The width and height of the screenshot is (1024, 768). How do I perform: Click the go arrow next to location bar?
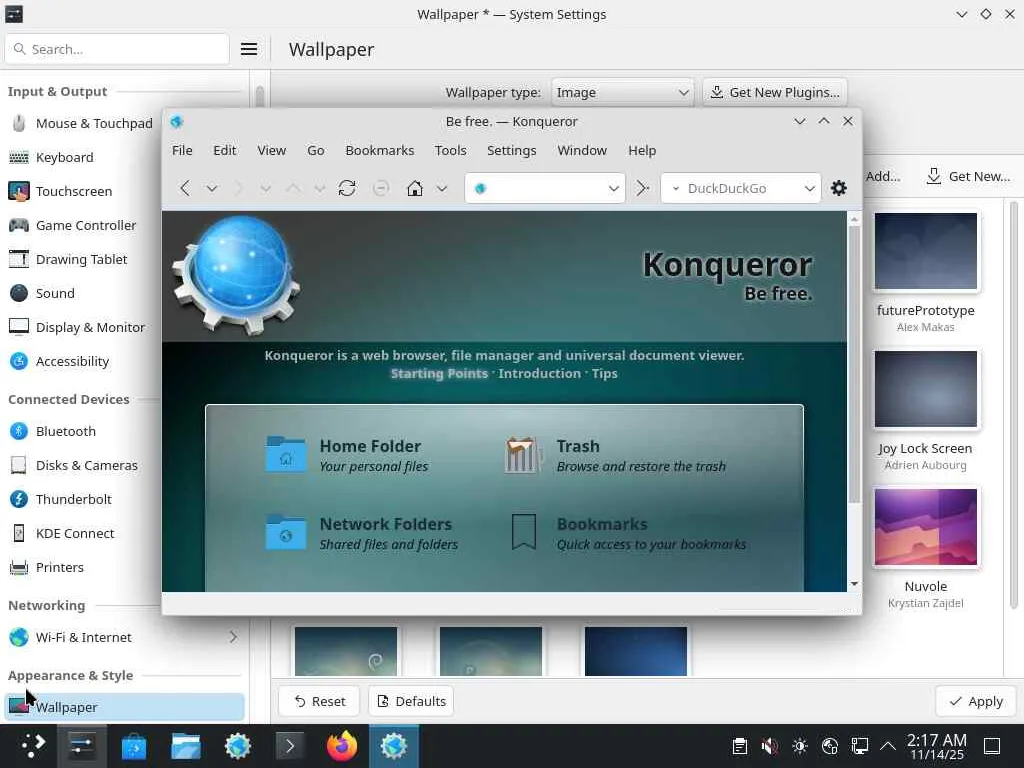coord(643,189)
